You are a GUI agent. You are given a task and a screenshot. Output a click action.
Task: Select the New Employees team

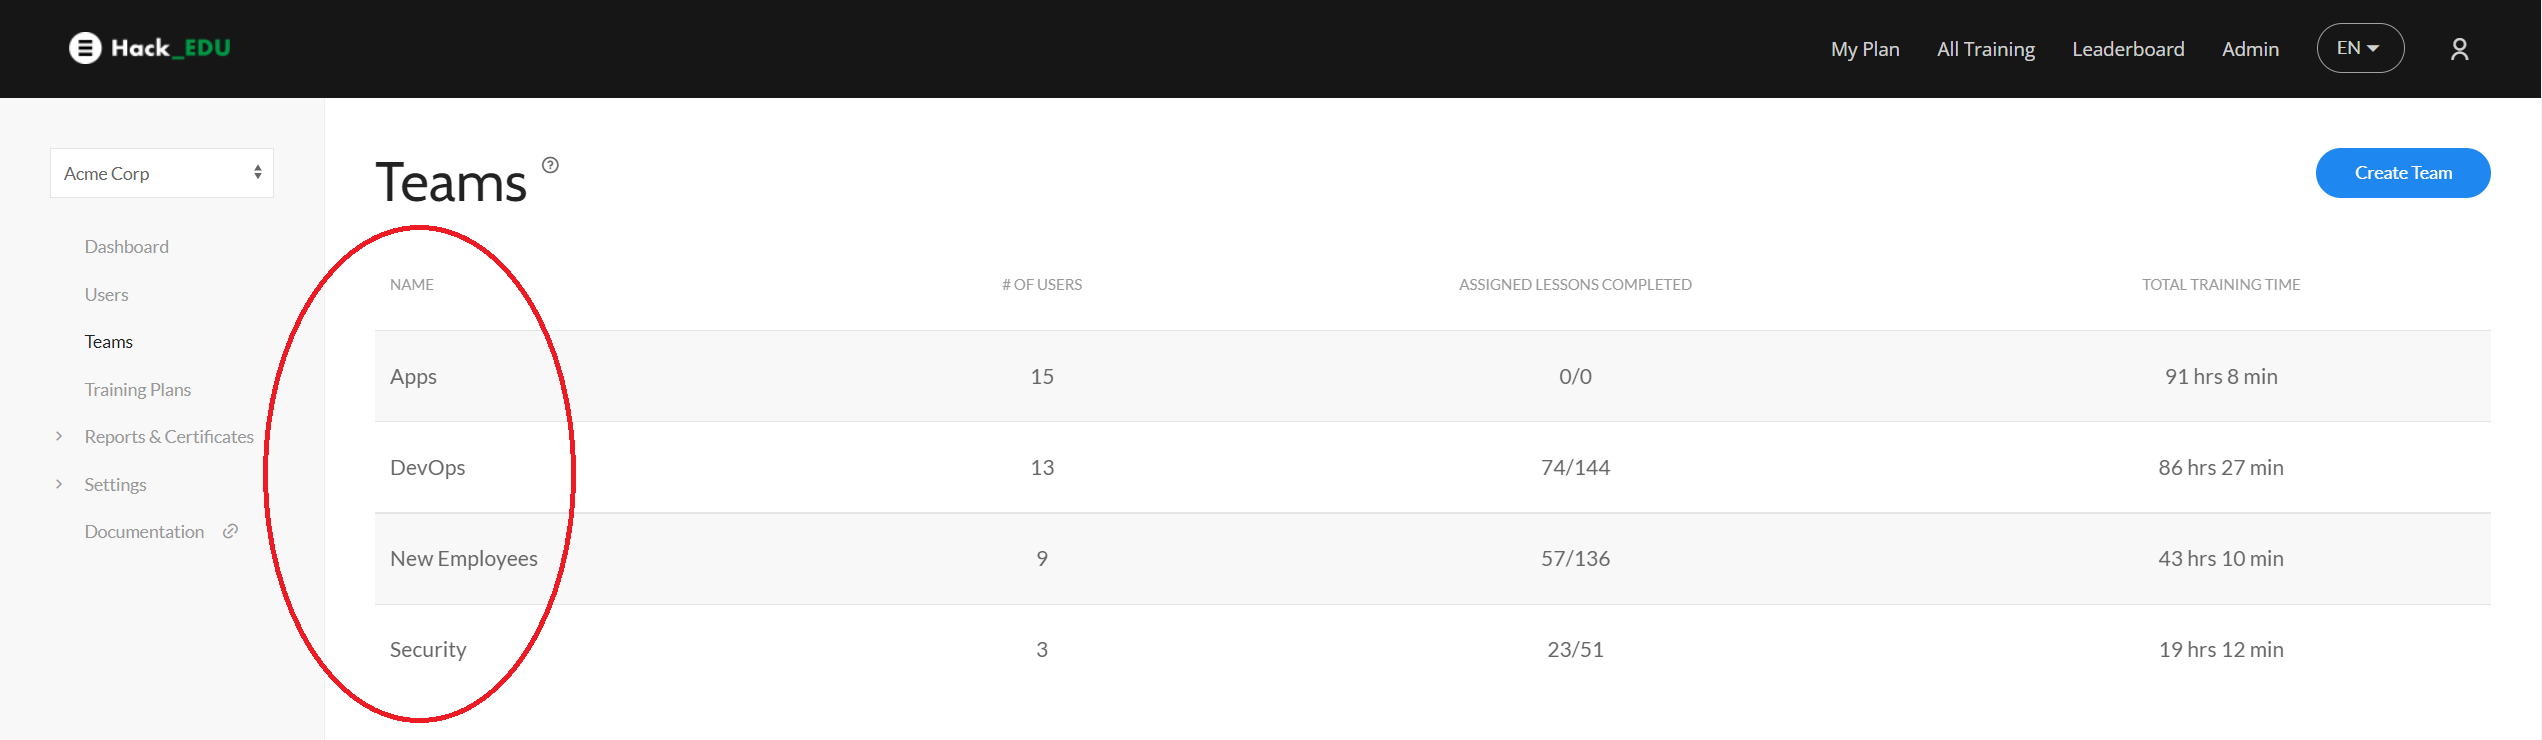point(463,558)
